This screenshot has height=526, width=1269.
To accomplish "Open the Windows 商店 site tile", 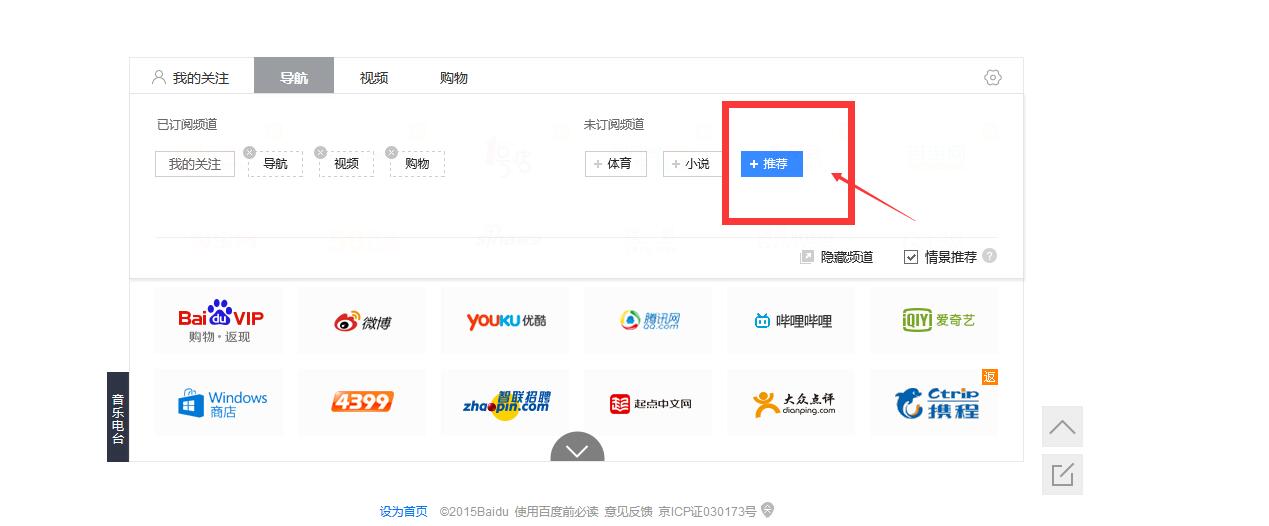I will coord(219,403).
